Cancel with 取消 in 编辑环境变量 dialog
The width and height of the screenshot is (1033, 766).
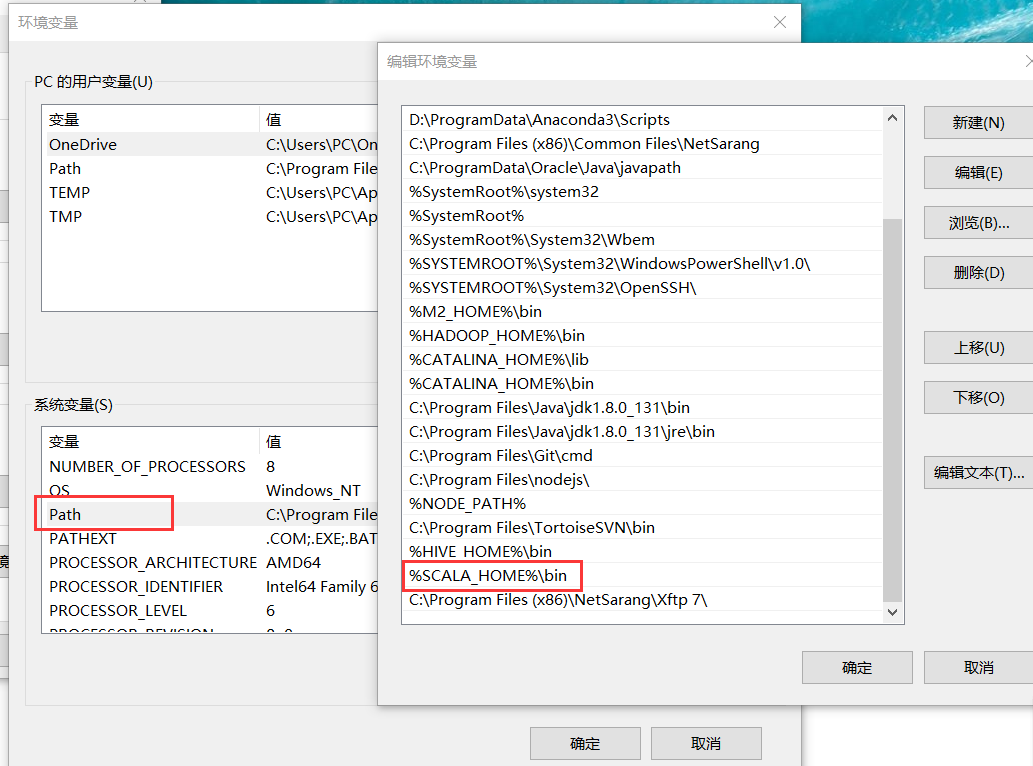tap(978, 668)
